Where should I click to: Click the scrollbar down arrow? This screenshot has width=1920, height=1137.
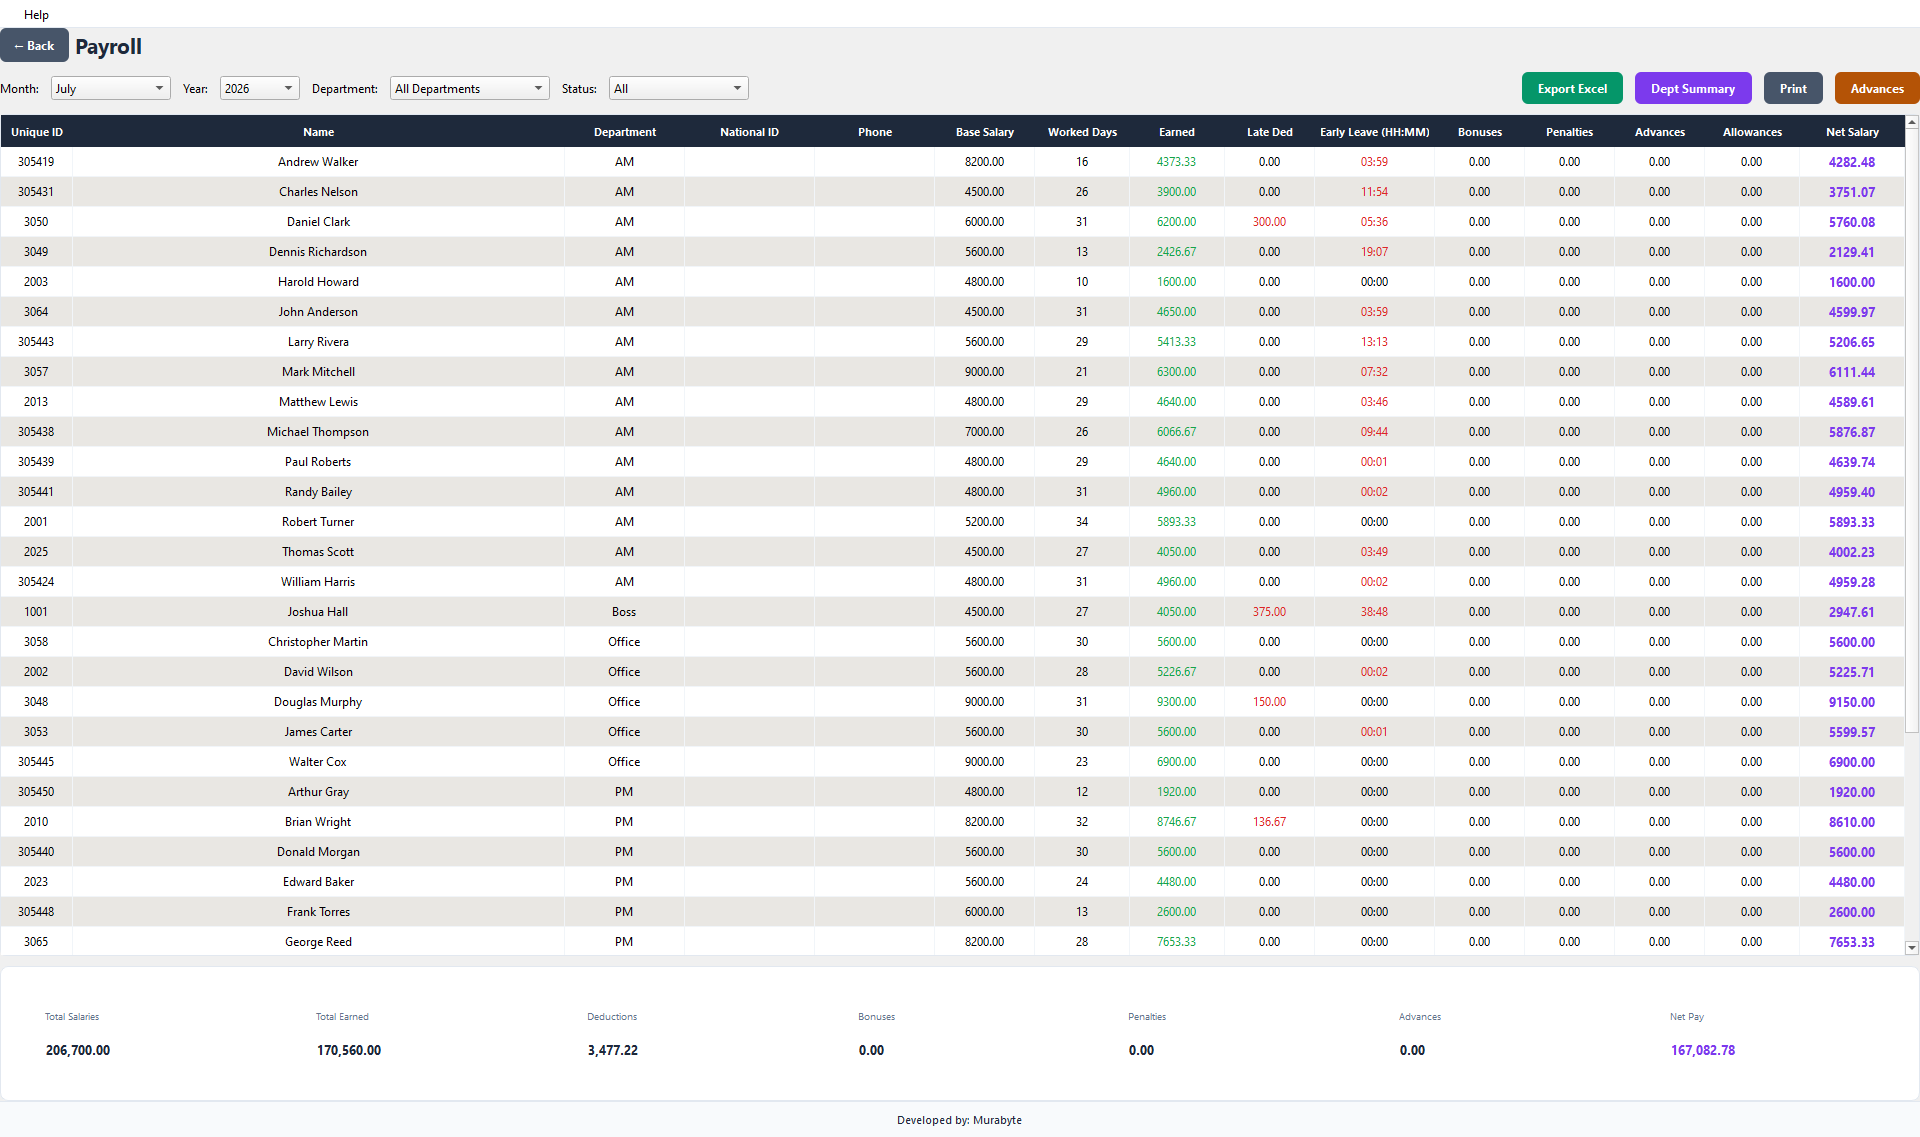[1912, 947]
